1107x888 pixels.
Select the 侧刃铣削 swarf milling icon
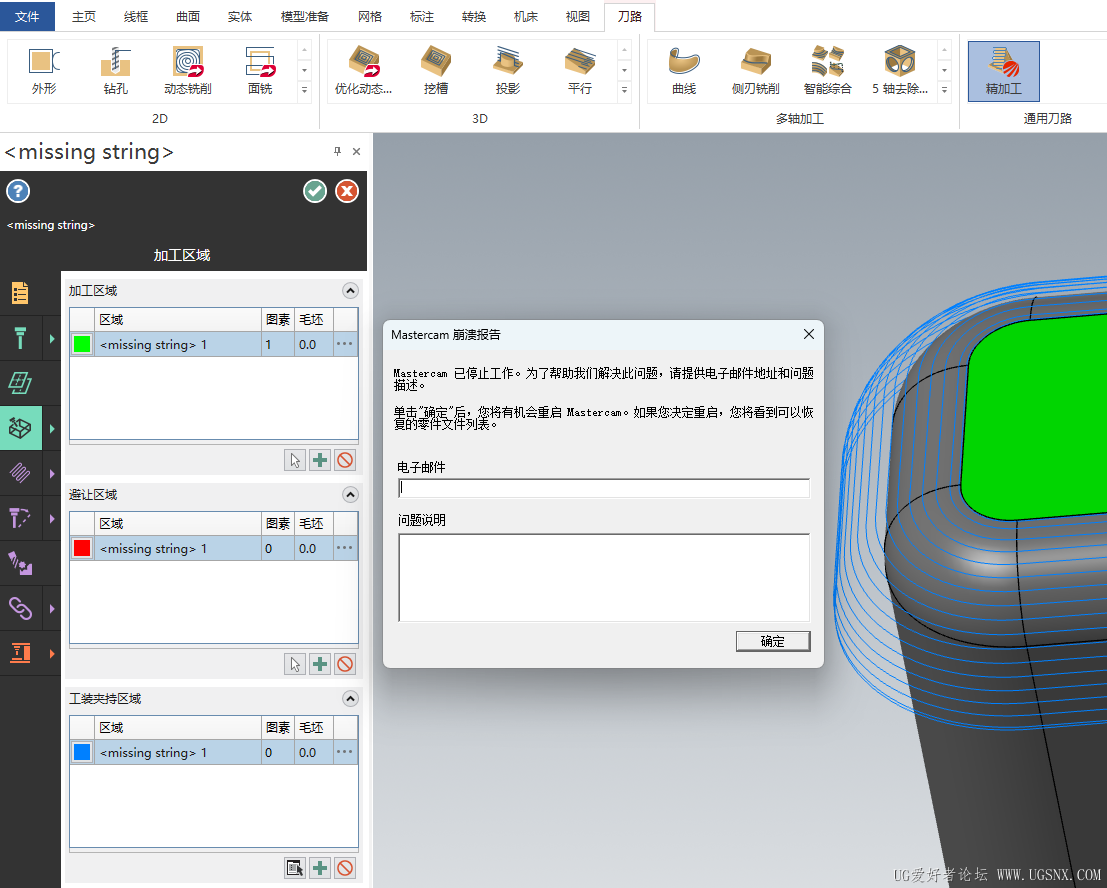755,71
